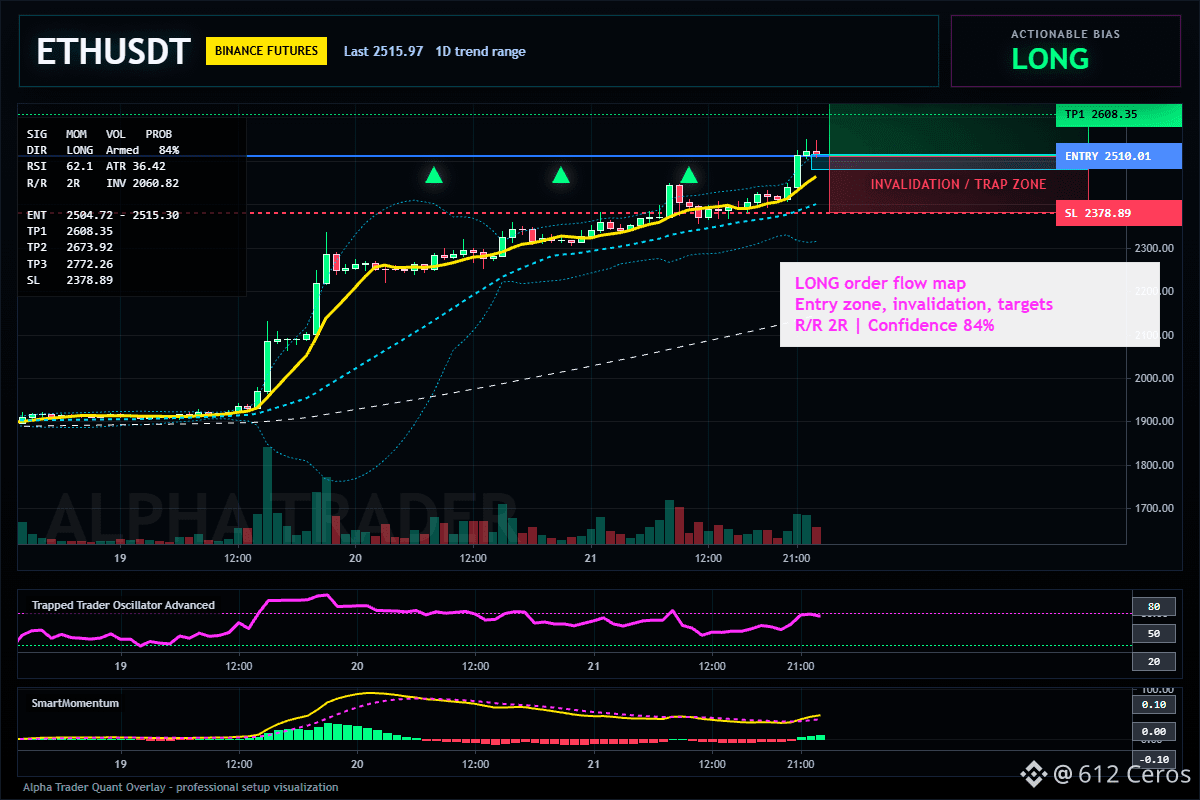The height and width of the screenshot is (800, 1200).
Task: Click the 1D trend range label
Action: [480, 51]
